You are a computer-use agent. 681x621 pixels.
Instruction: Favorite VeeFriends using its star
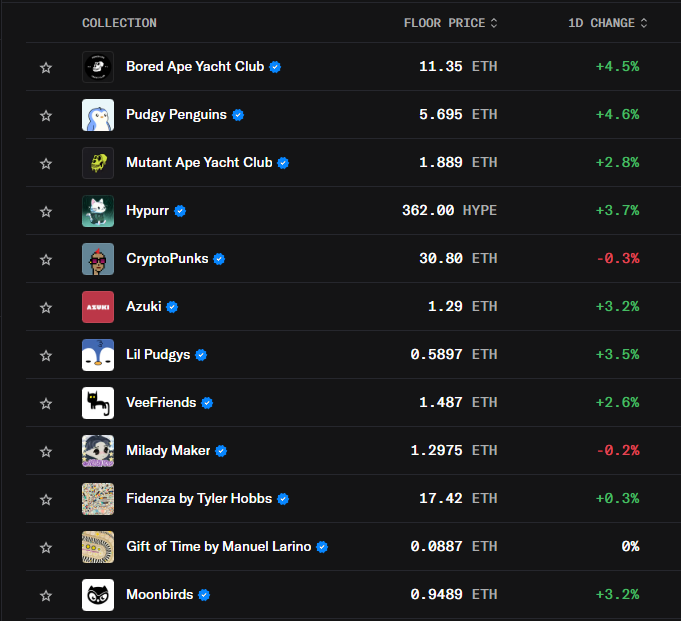[46, 403]
